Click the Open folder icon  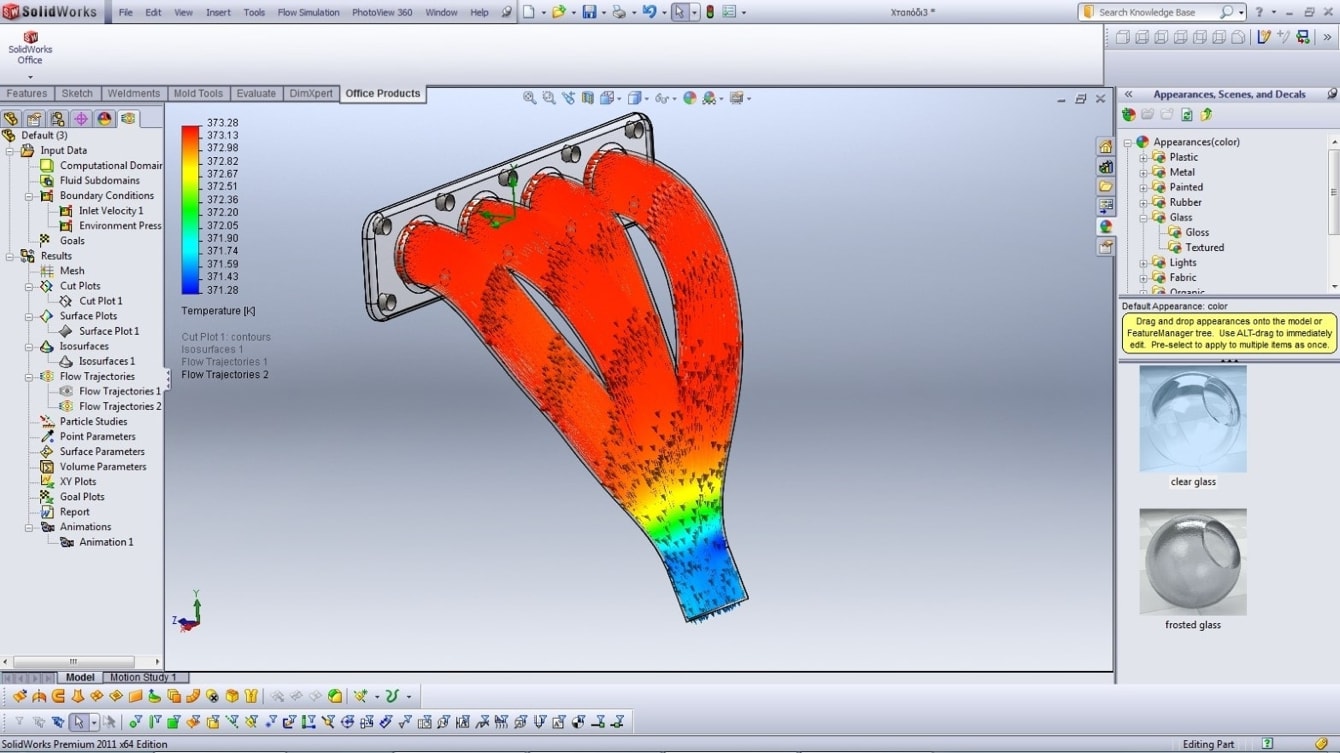click(559, 12)
